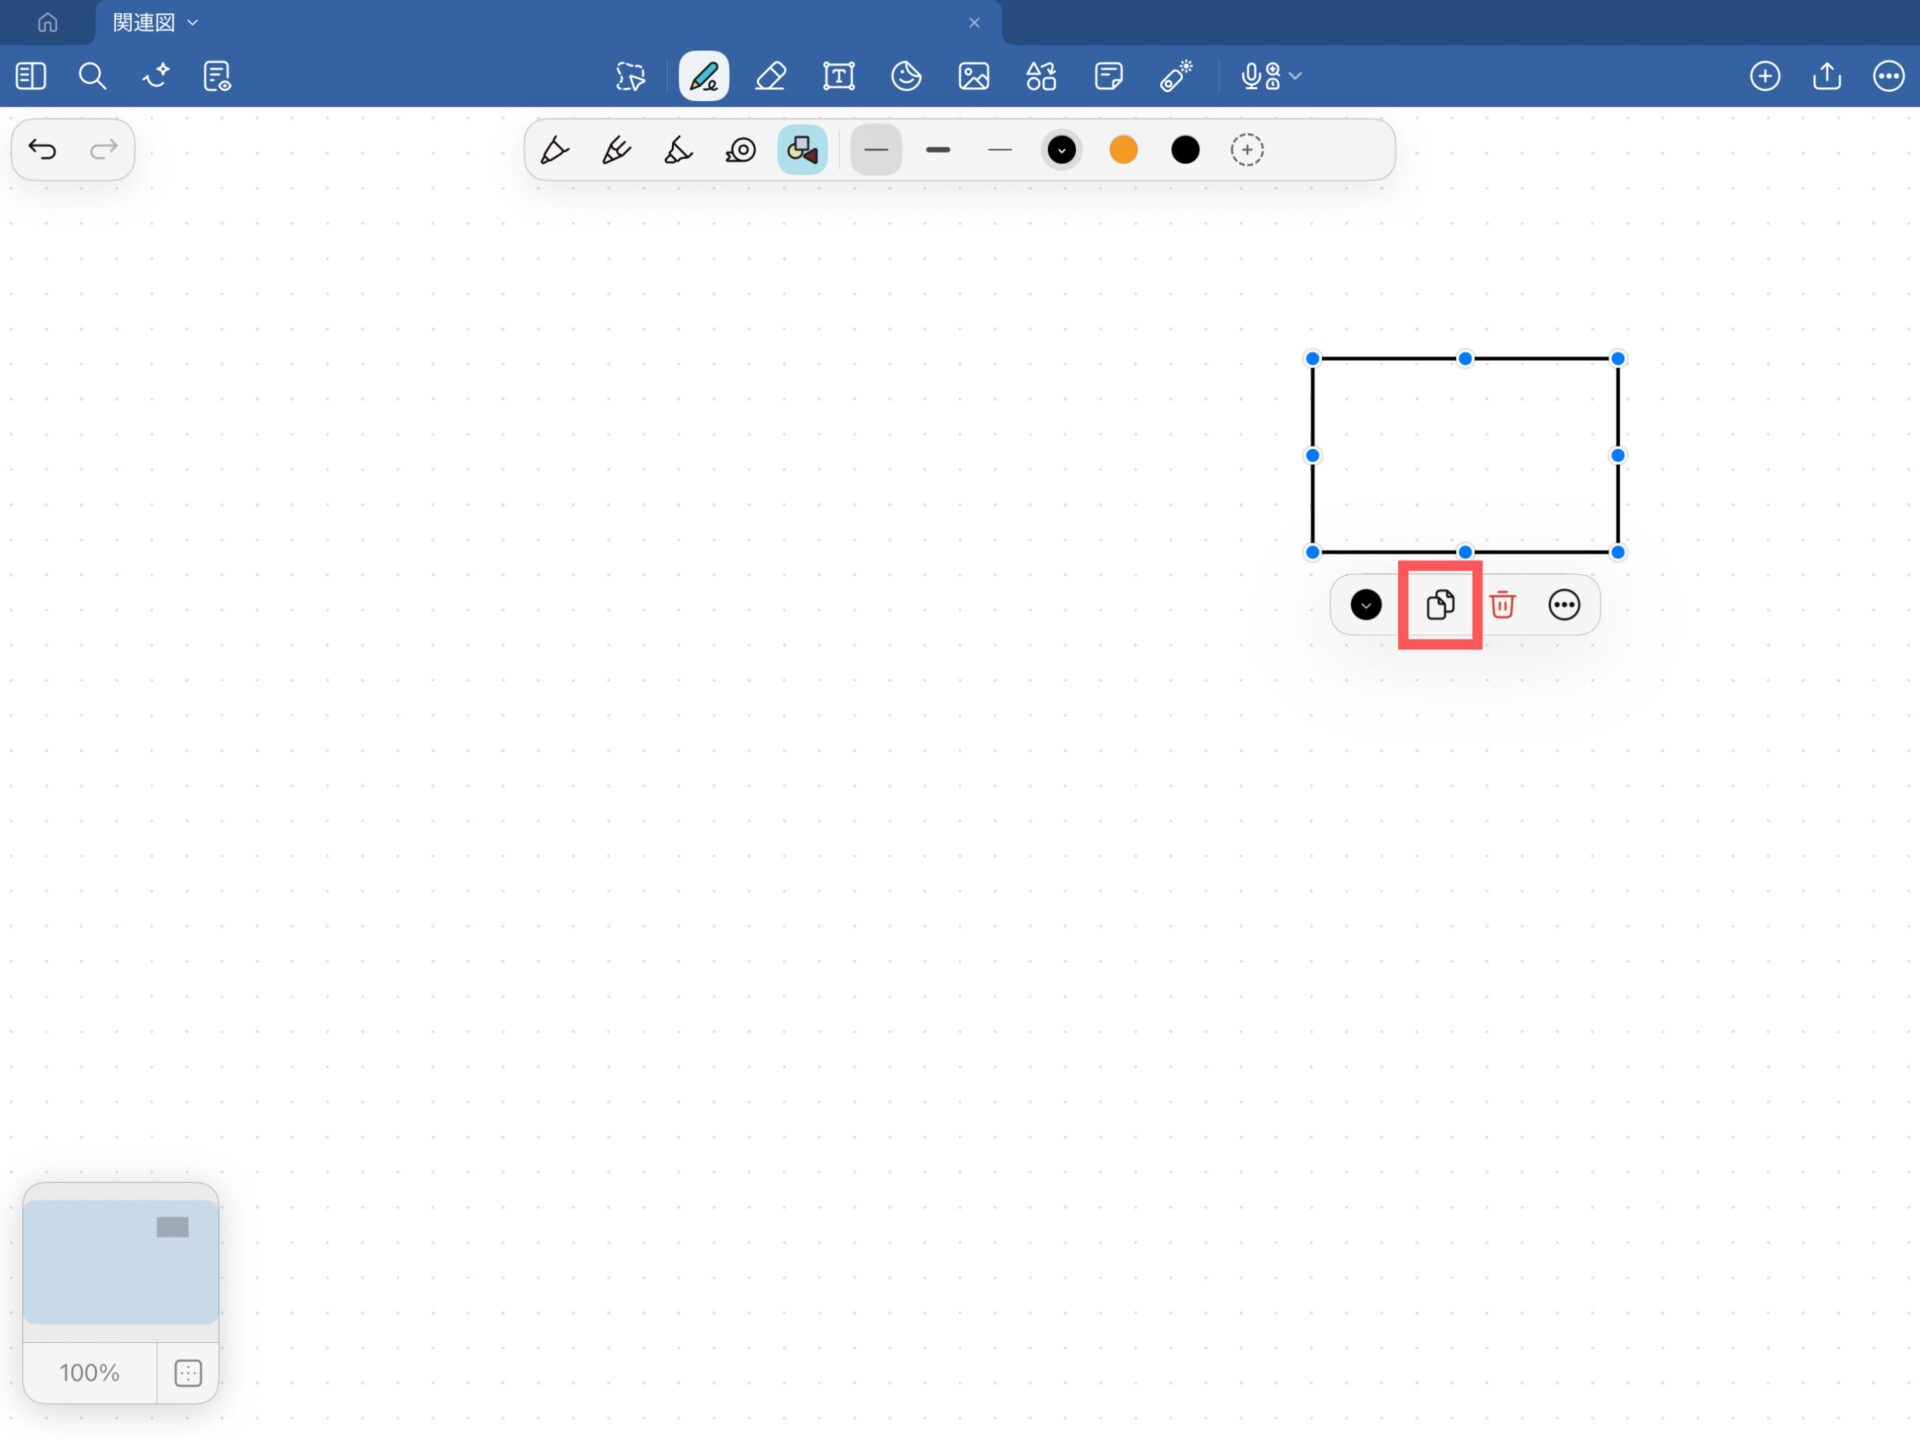The height and width of the screenshot is (1440, 1920).
Task: Toggle the shape pen option
Action: pos(802,150)
